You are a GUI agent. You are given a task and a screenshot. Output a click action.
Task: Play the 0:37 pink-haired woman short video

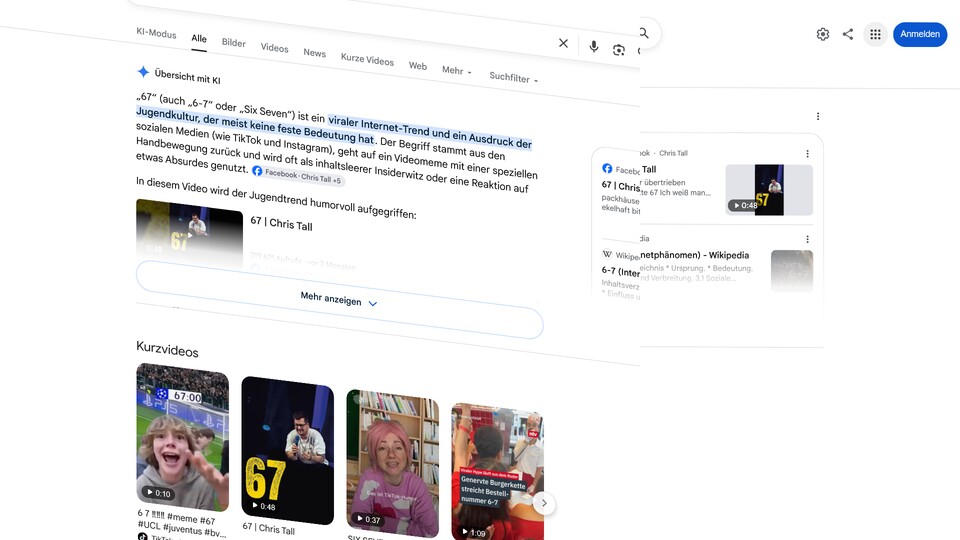click(392, 464)
